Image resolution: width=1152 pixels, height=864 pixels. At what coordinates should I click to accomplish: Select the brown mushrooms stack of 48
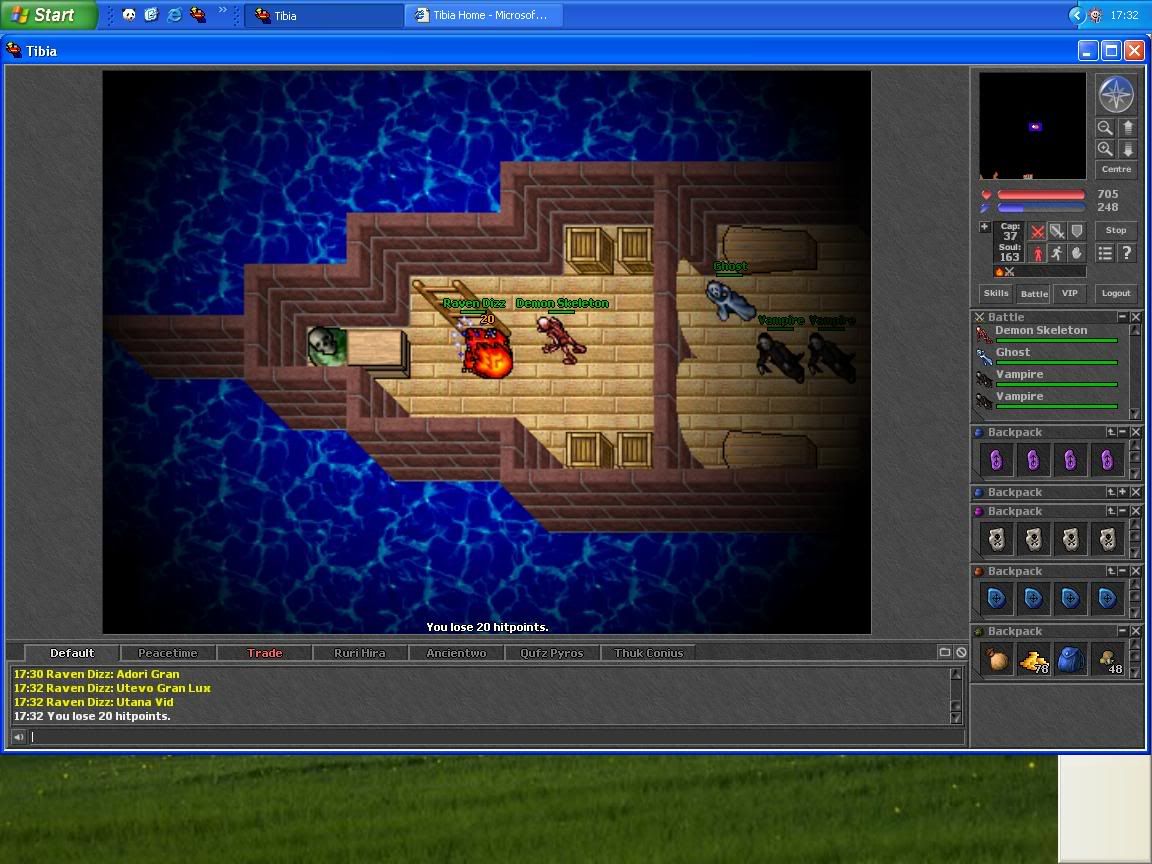[1108, 659]
